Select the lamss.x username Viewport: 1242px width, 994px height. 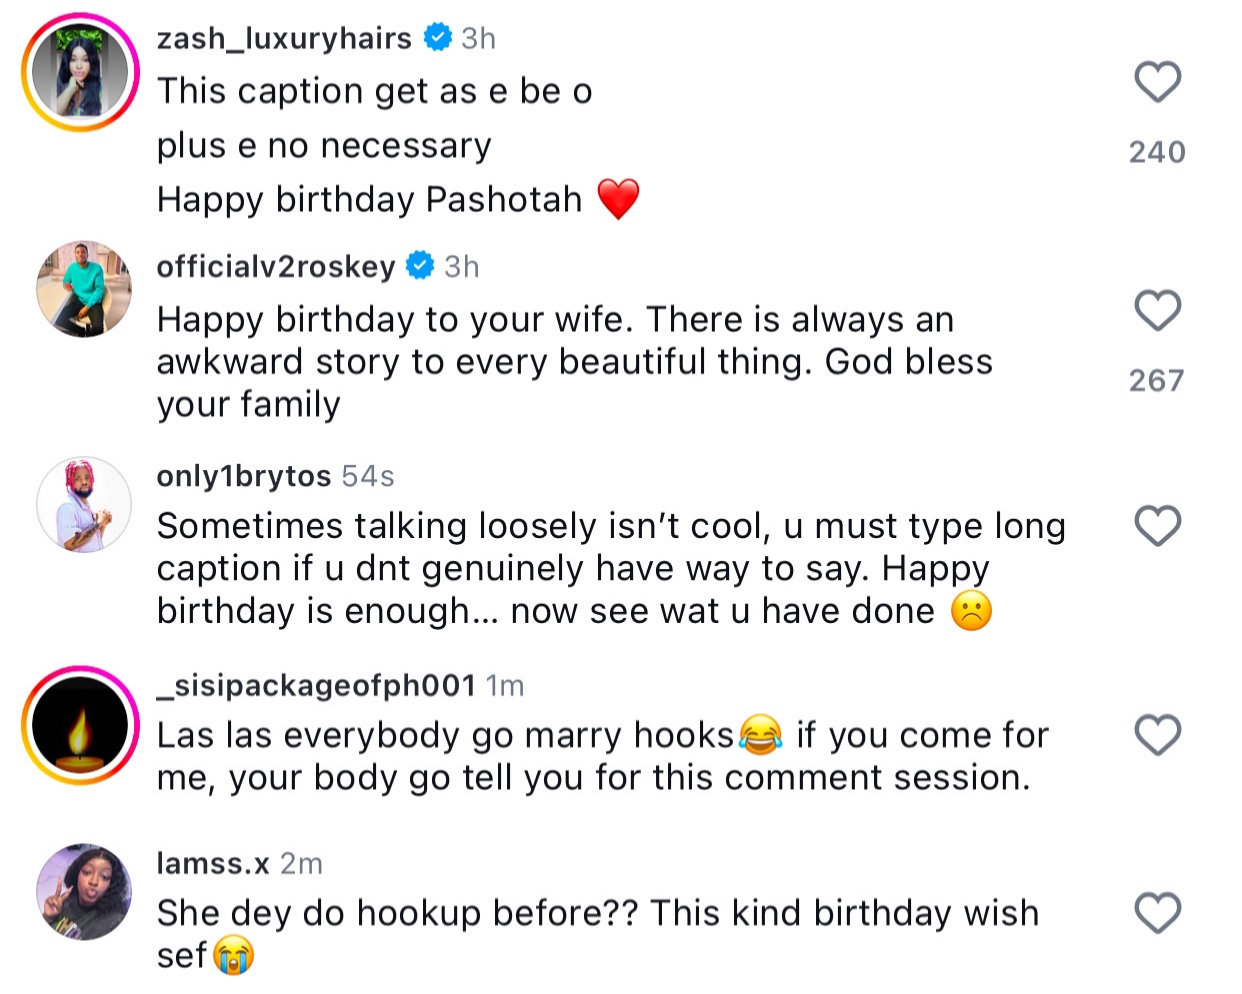click(213, 863)
